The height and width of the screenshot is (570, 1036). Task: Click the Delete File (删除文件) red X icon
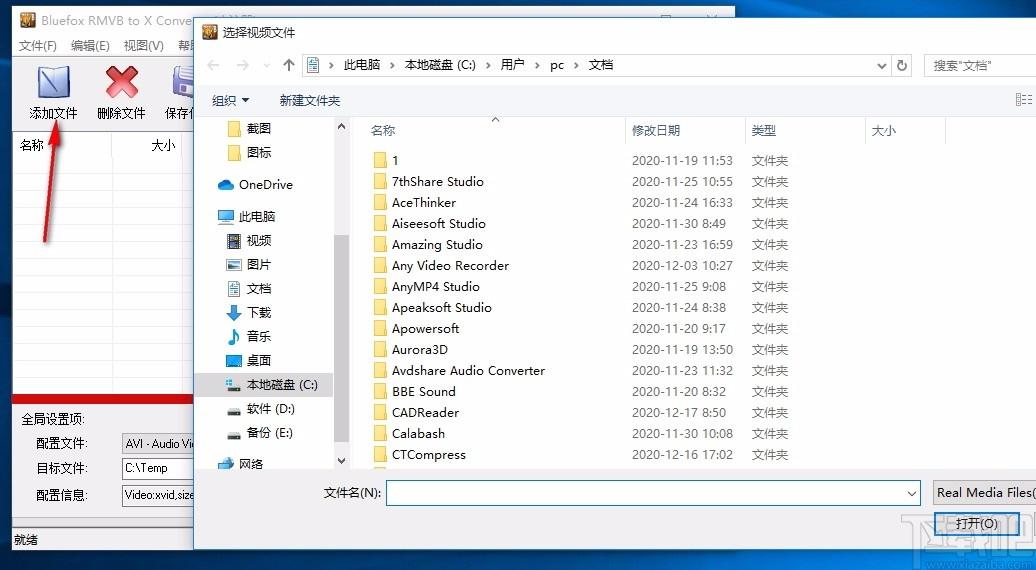point(122,83)
